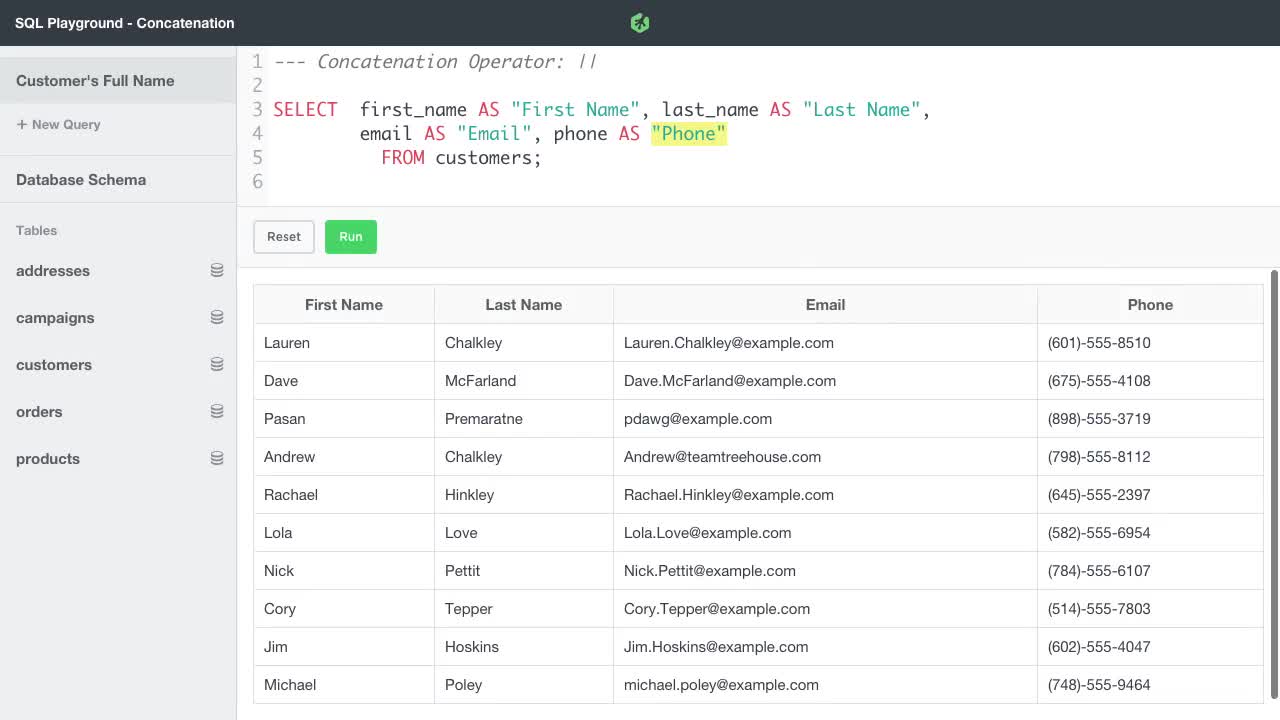Select Customer's Full Name query tab

click(x=95, y=81)
